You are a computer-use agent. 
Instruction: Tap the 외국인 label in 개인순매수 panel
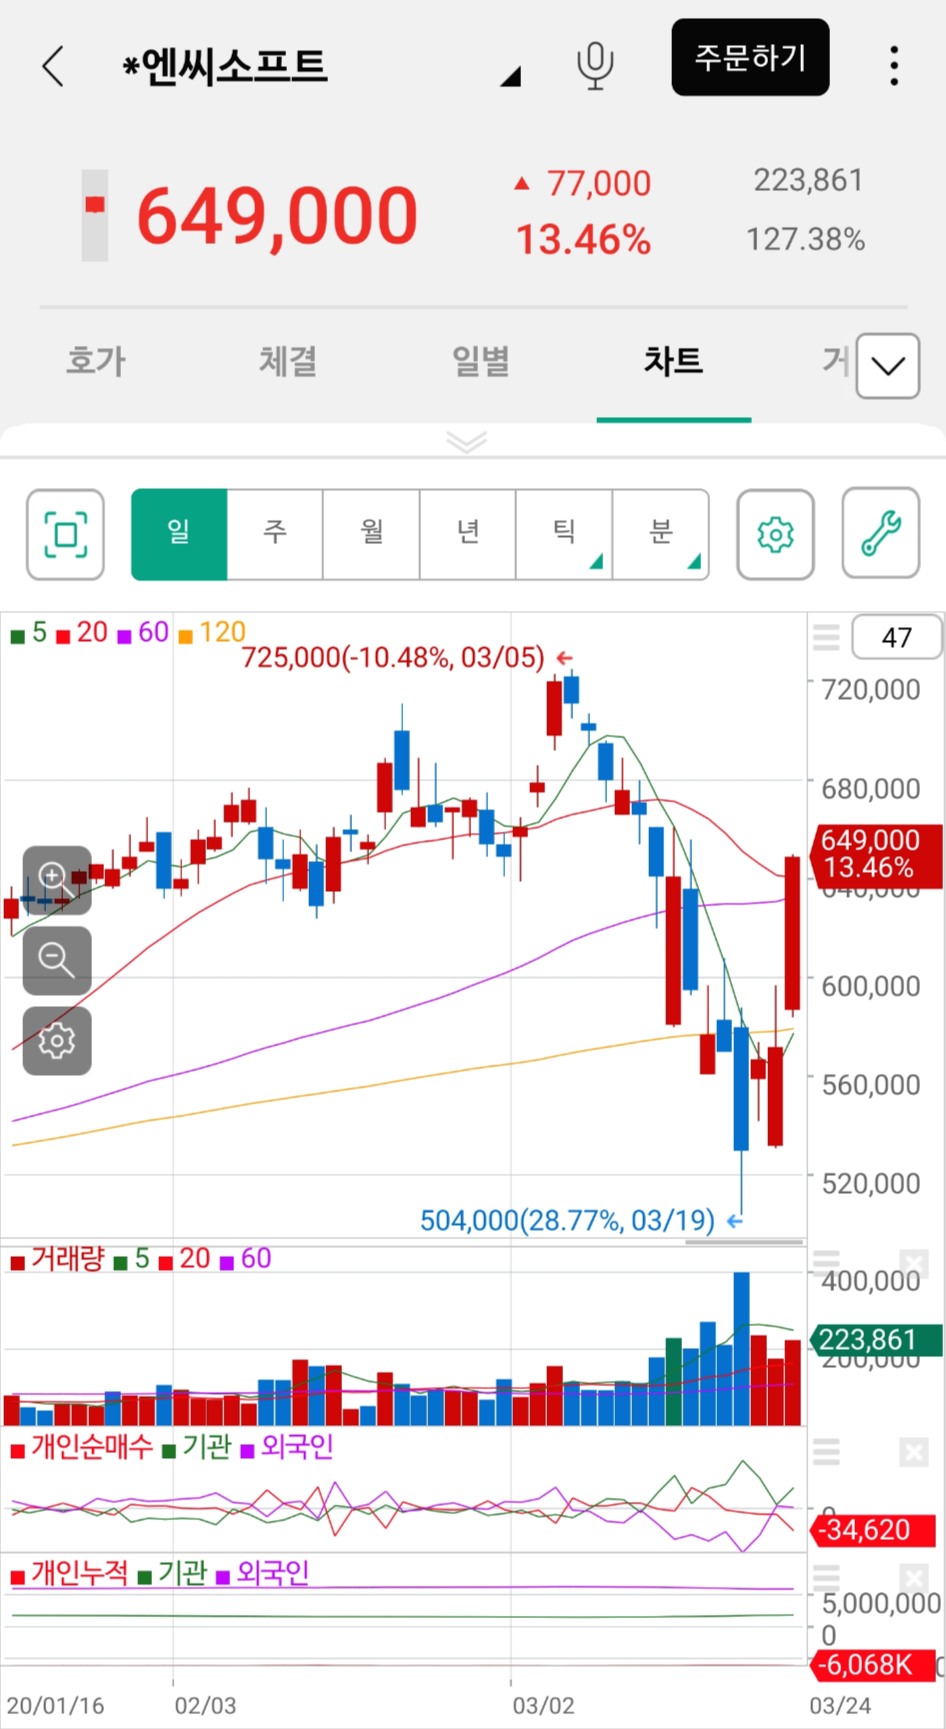coord(287,1446)
